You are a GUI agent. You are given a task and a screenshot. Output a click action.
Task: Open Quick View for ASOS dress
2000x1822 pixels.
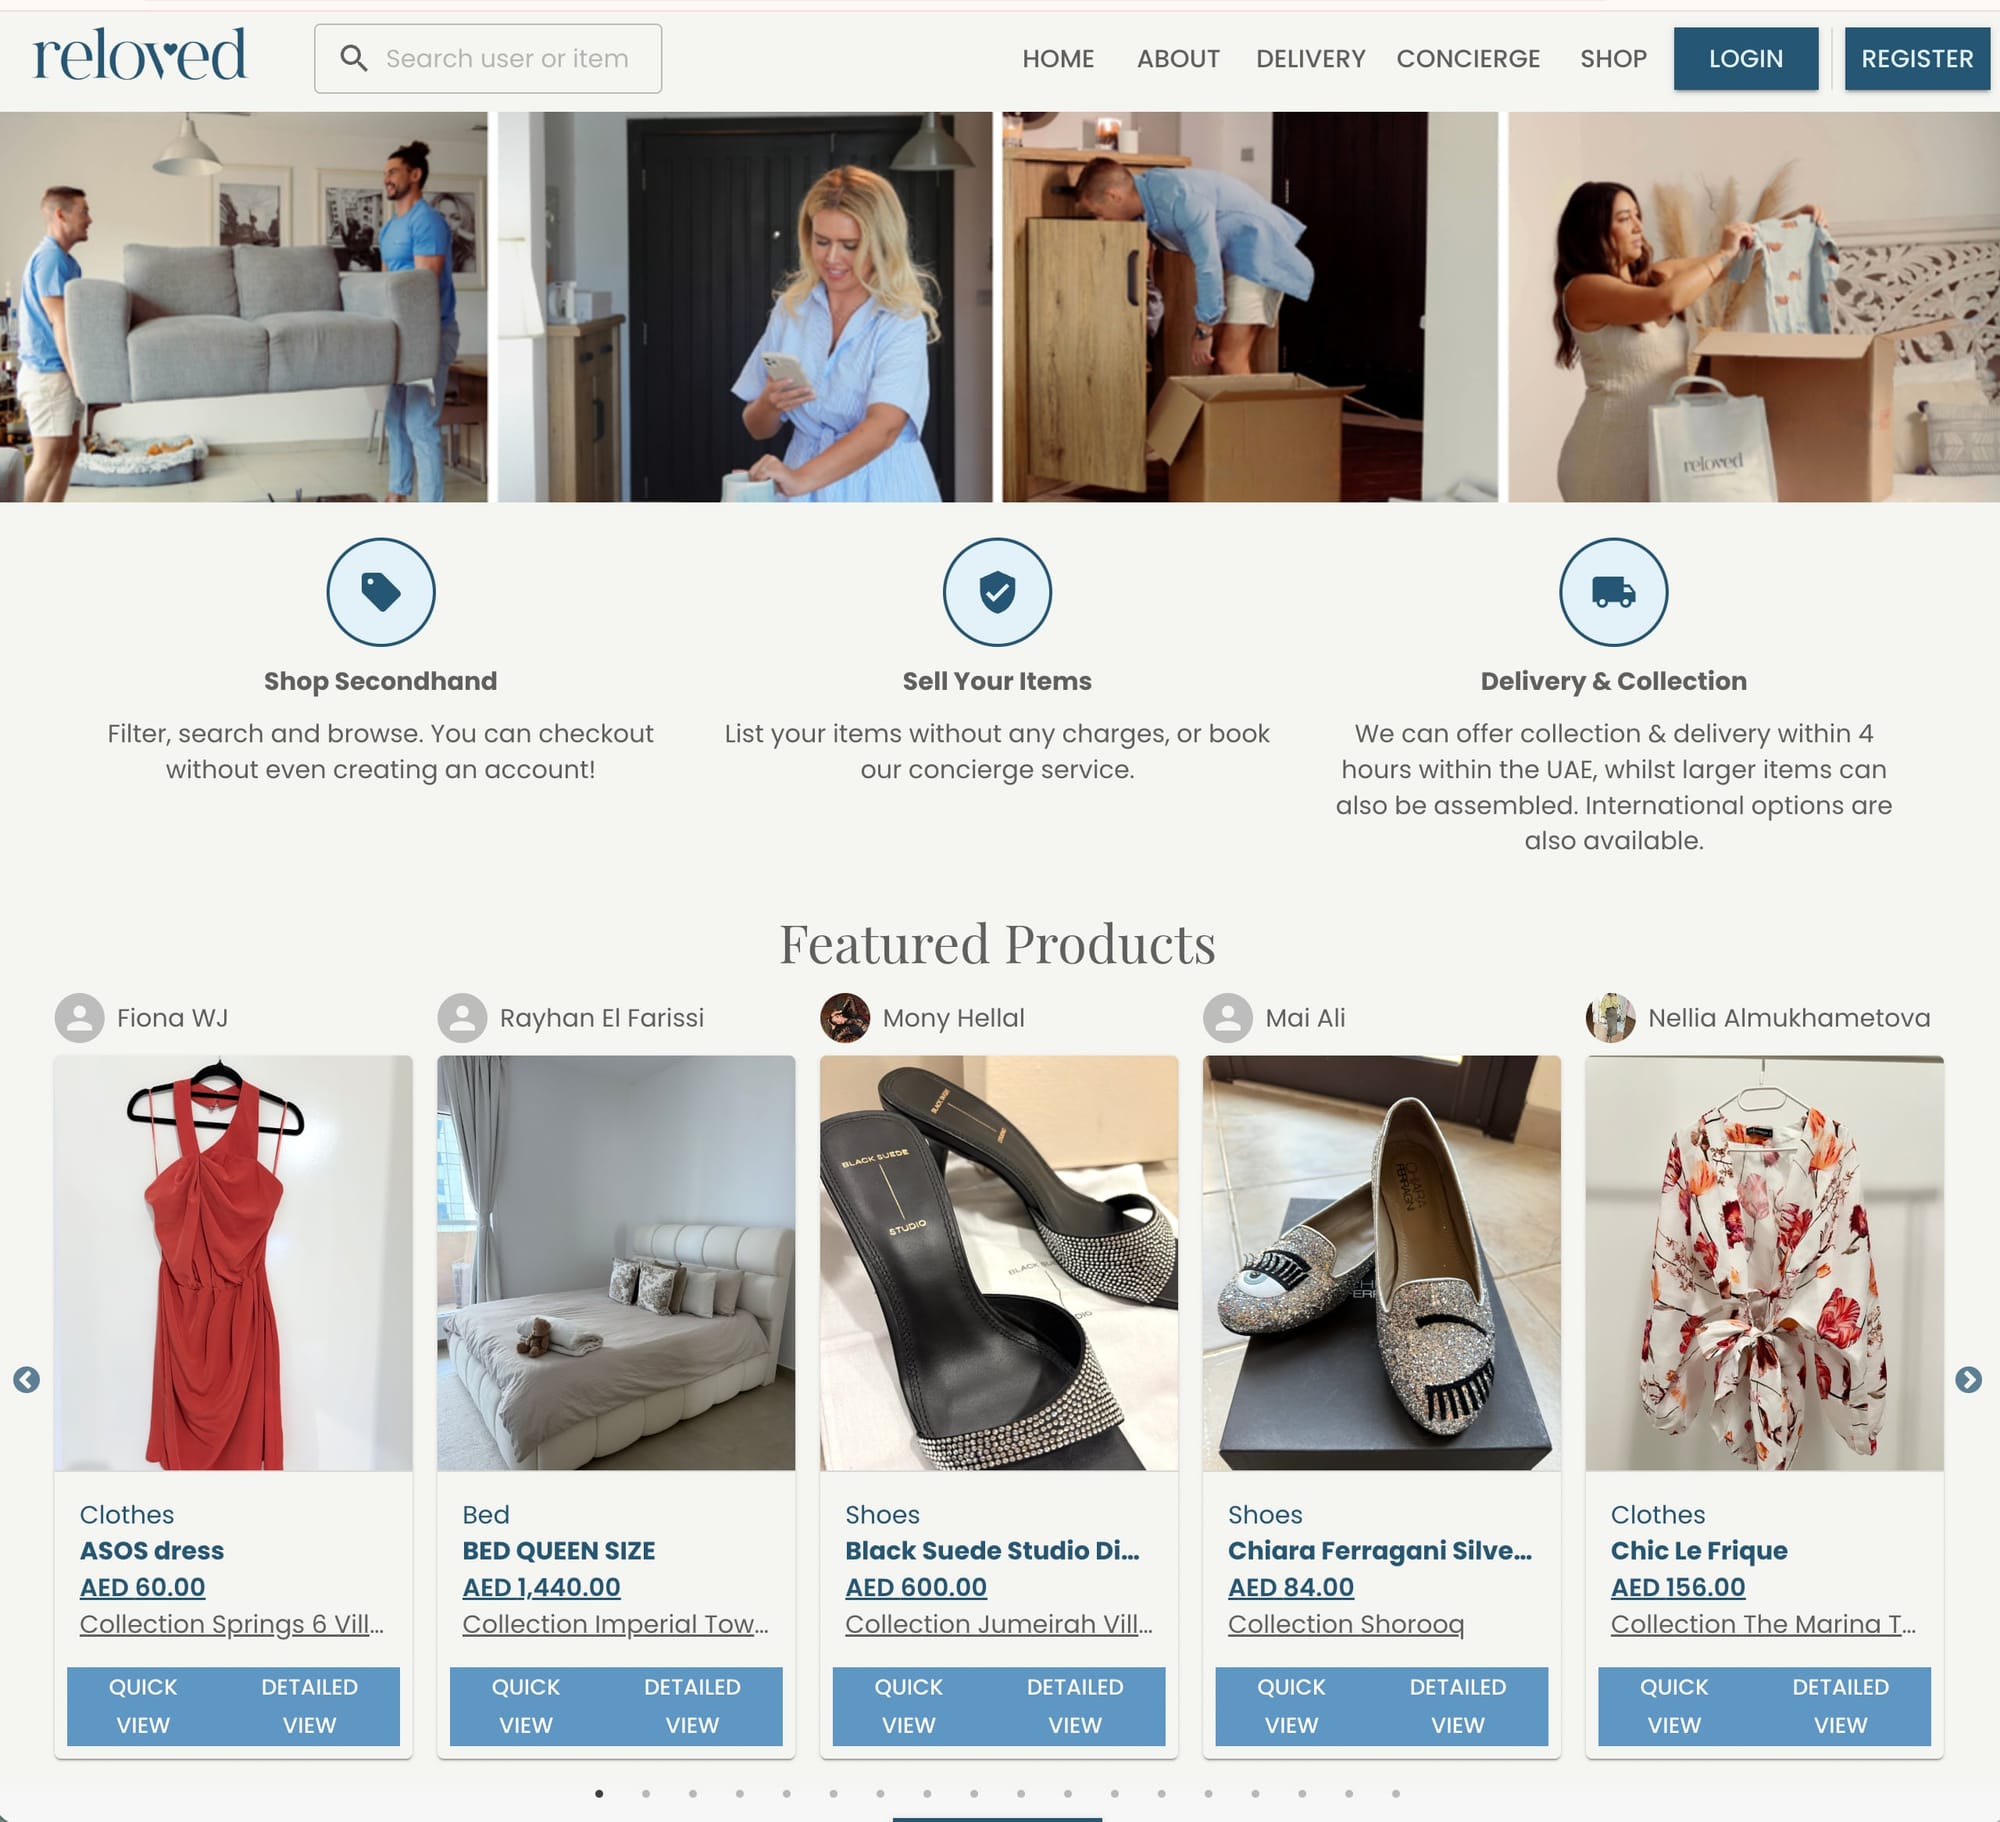point(143,1706)
